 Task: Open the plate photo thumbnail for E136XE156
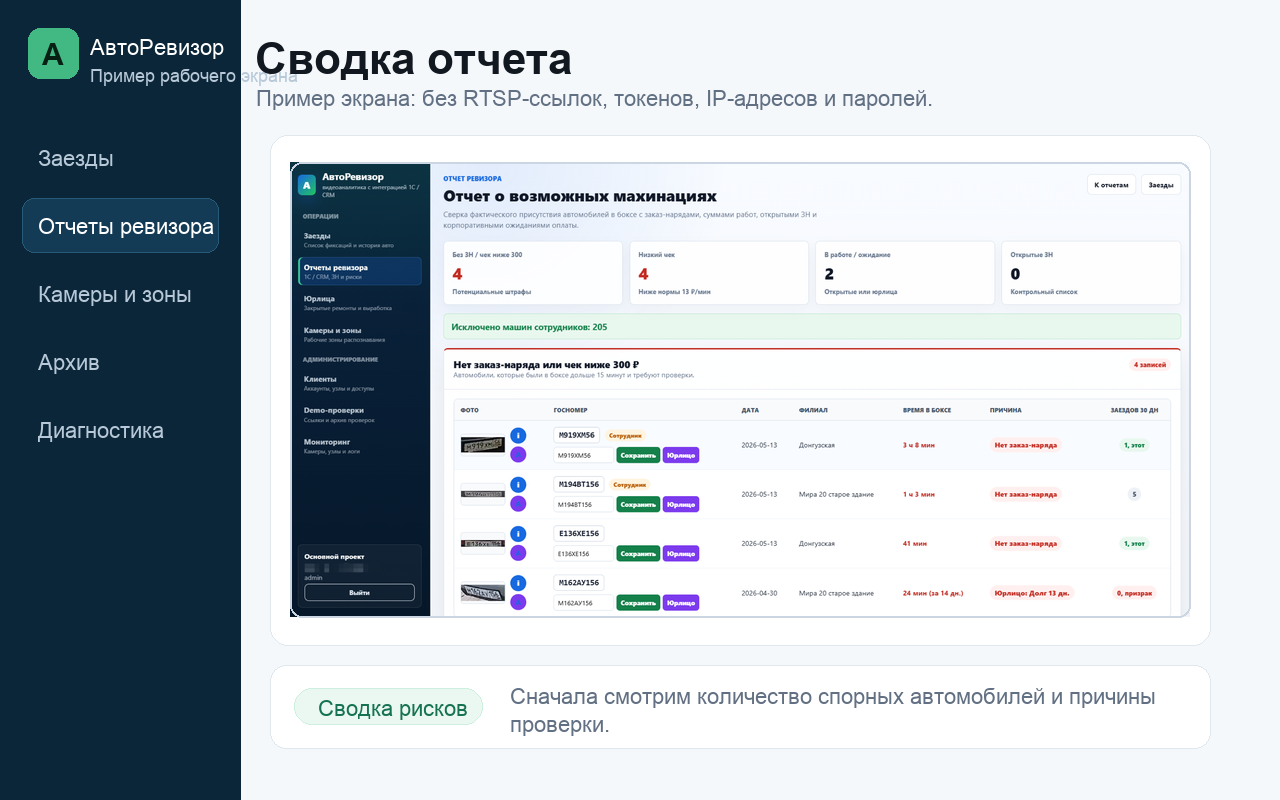[x=483, y=543]
